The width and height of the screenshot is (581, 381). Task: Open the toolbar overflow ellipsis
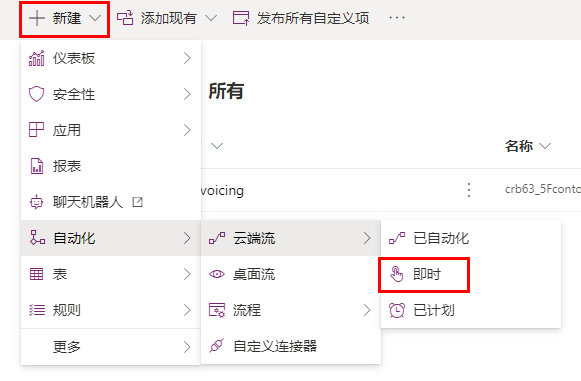[397, 18]
